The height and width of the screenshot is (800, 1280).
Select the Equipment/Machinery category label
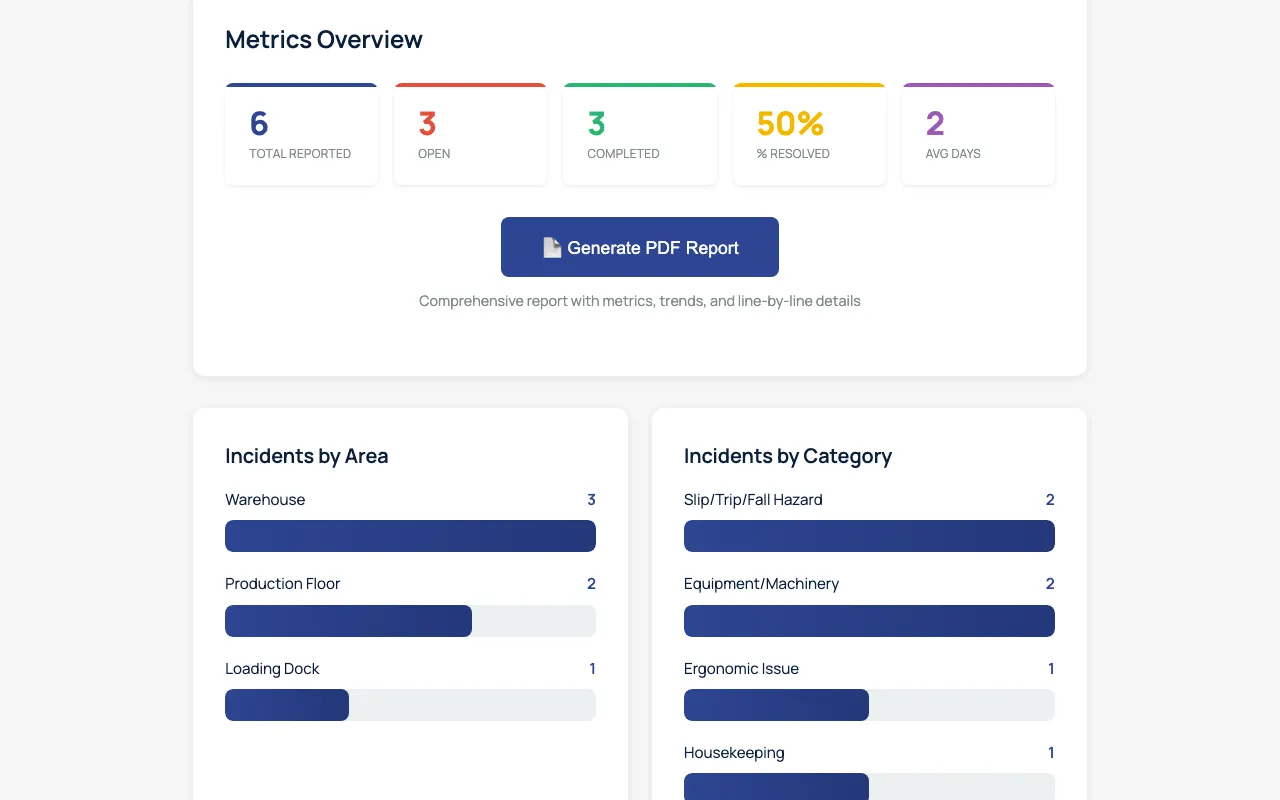(x=761, y=584)
